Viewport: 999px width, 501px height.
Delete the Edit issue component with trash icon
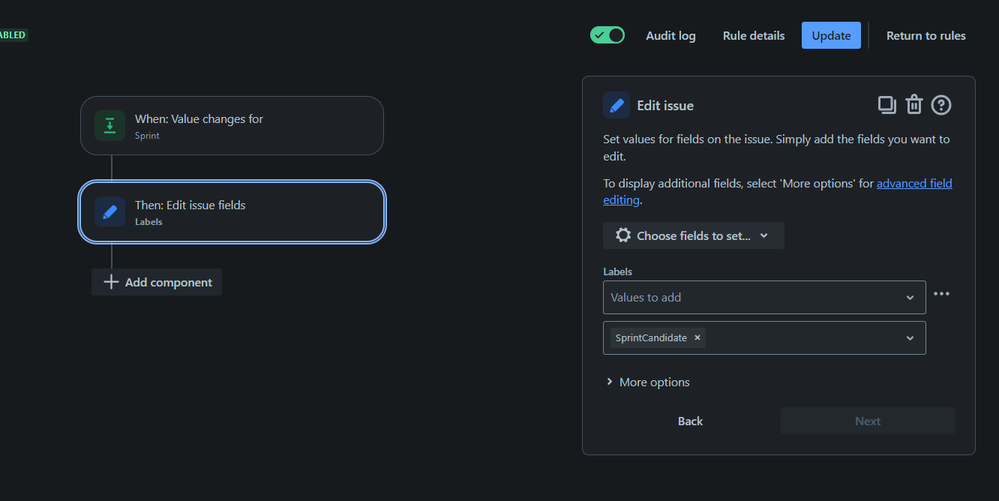coord(914,105)
